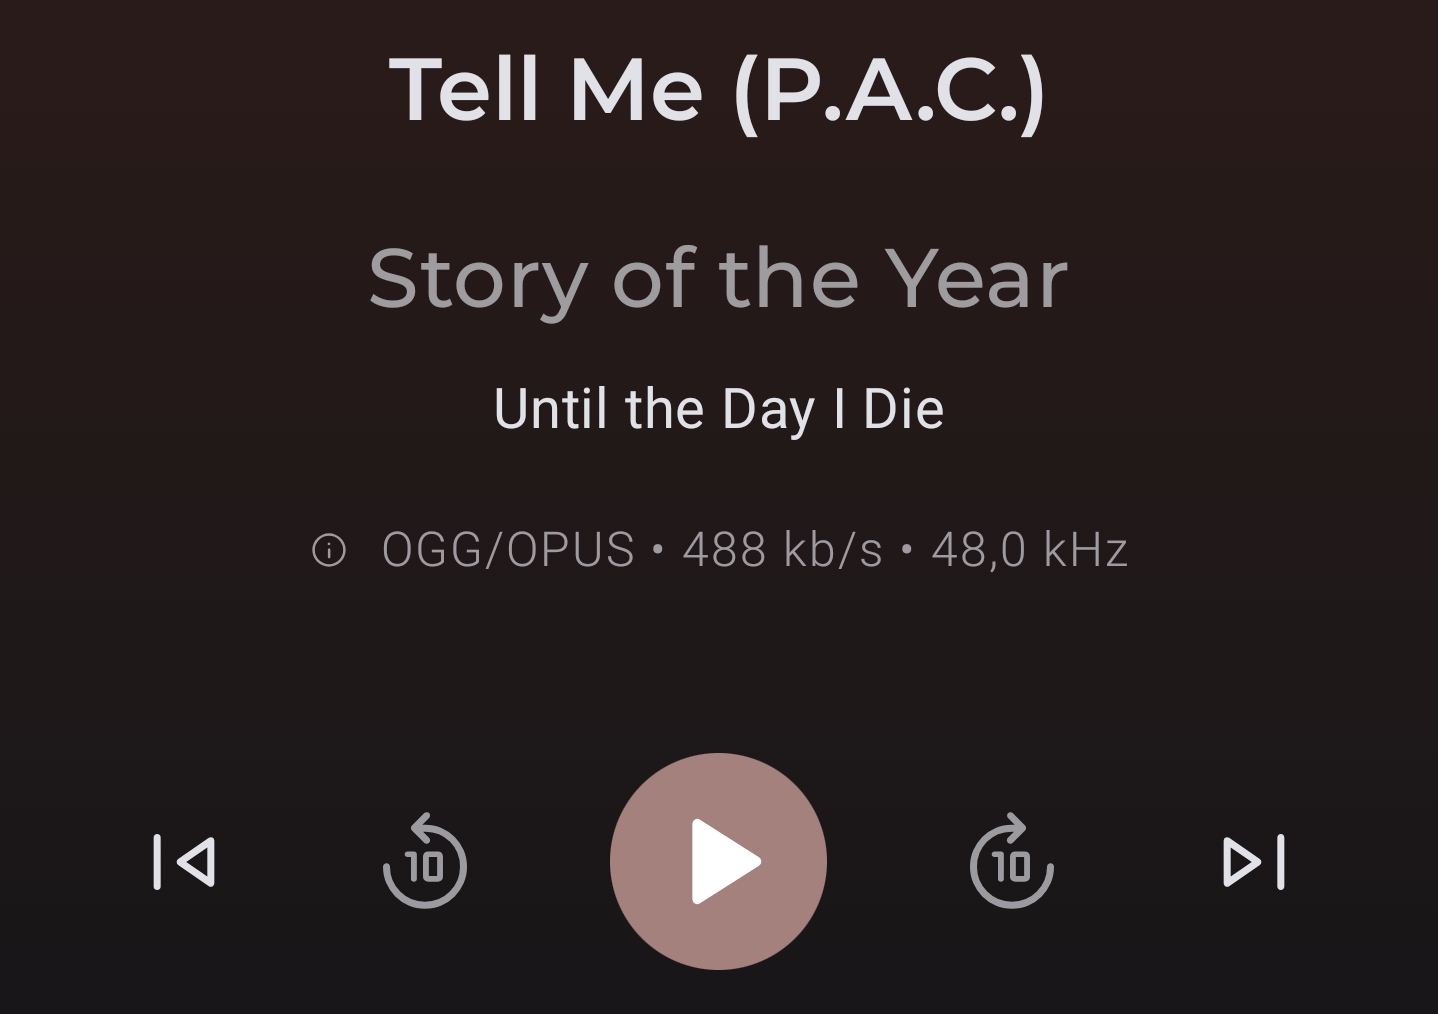
Task: Click the track name heading at top
Action: pos(717,91)
